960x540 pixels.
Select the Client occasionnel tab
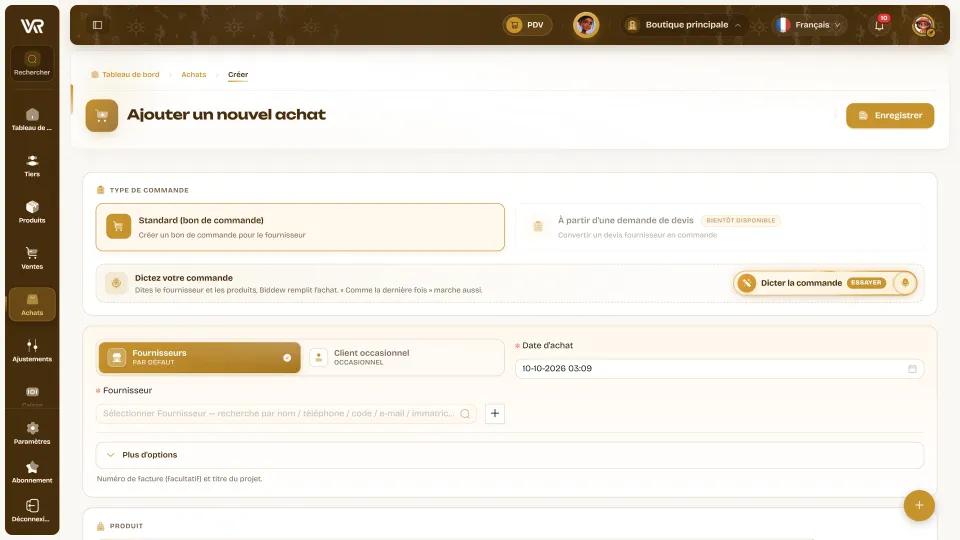coord(403,358)
